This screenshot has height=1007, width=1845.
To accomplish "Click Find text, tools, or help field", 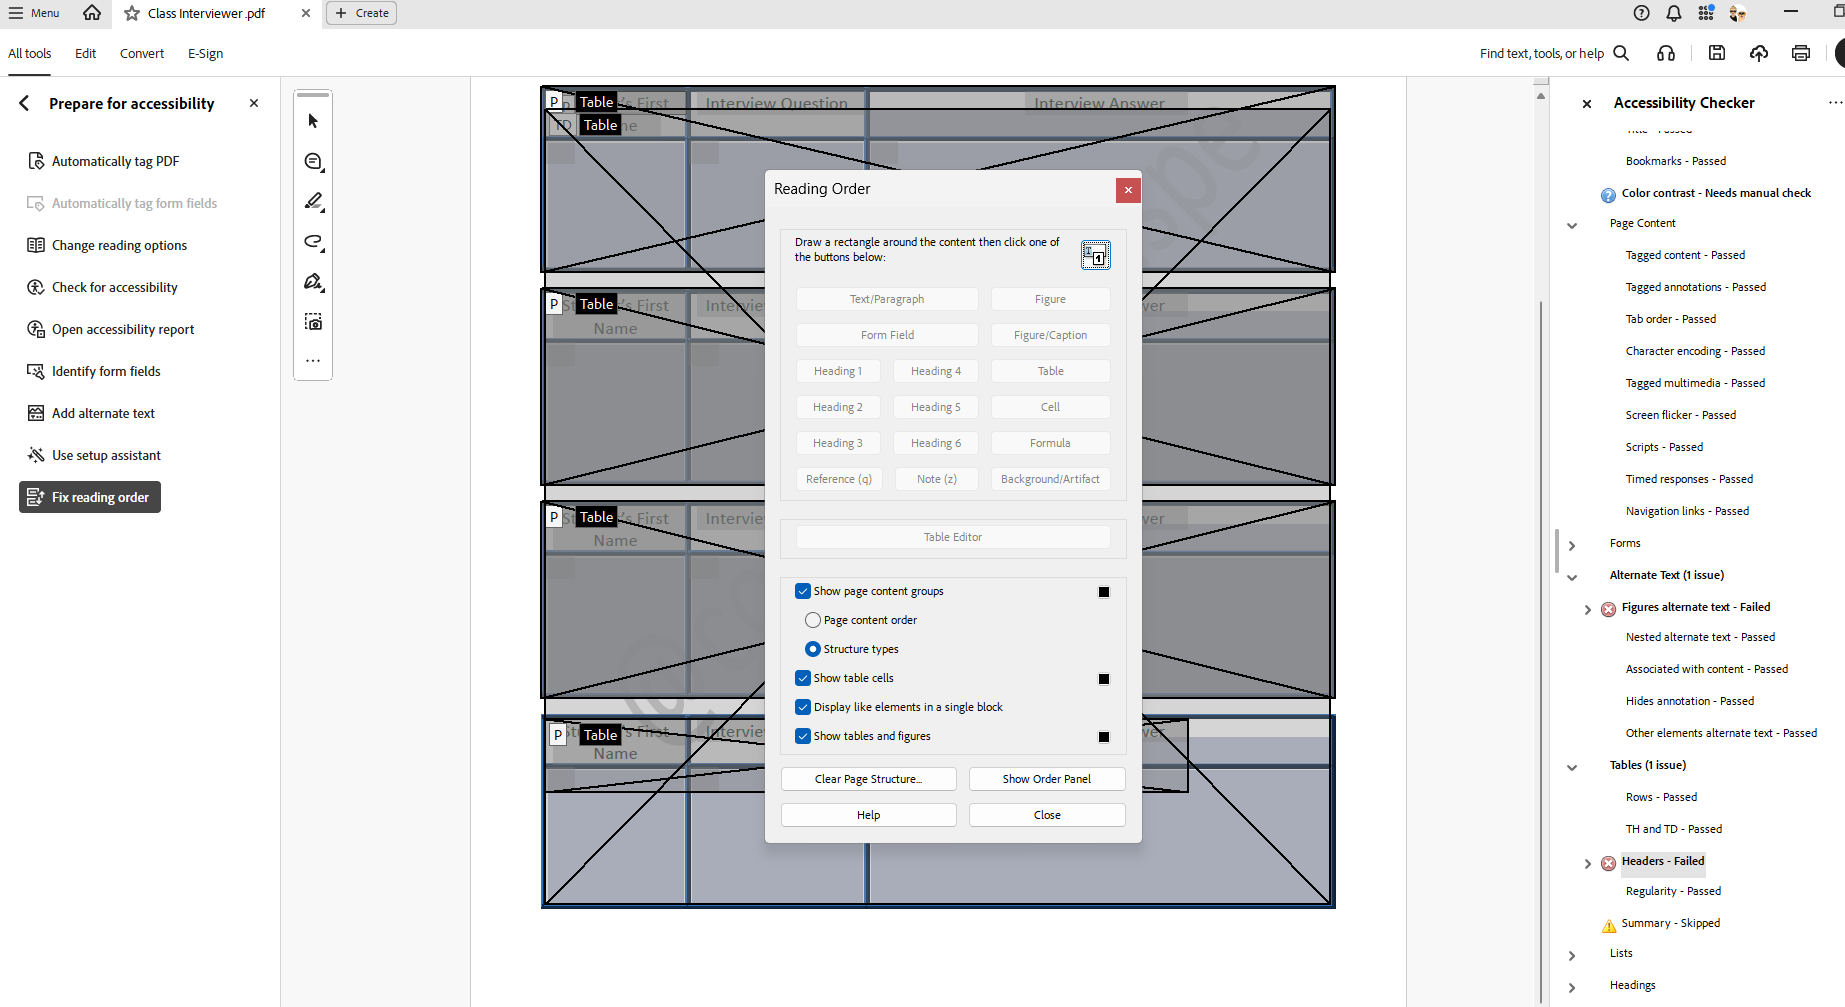I will pyautogui.click(x=1541, y=53).
